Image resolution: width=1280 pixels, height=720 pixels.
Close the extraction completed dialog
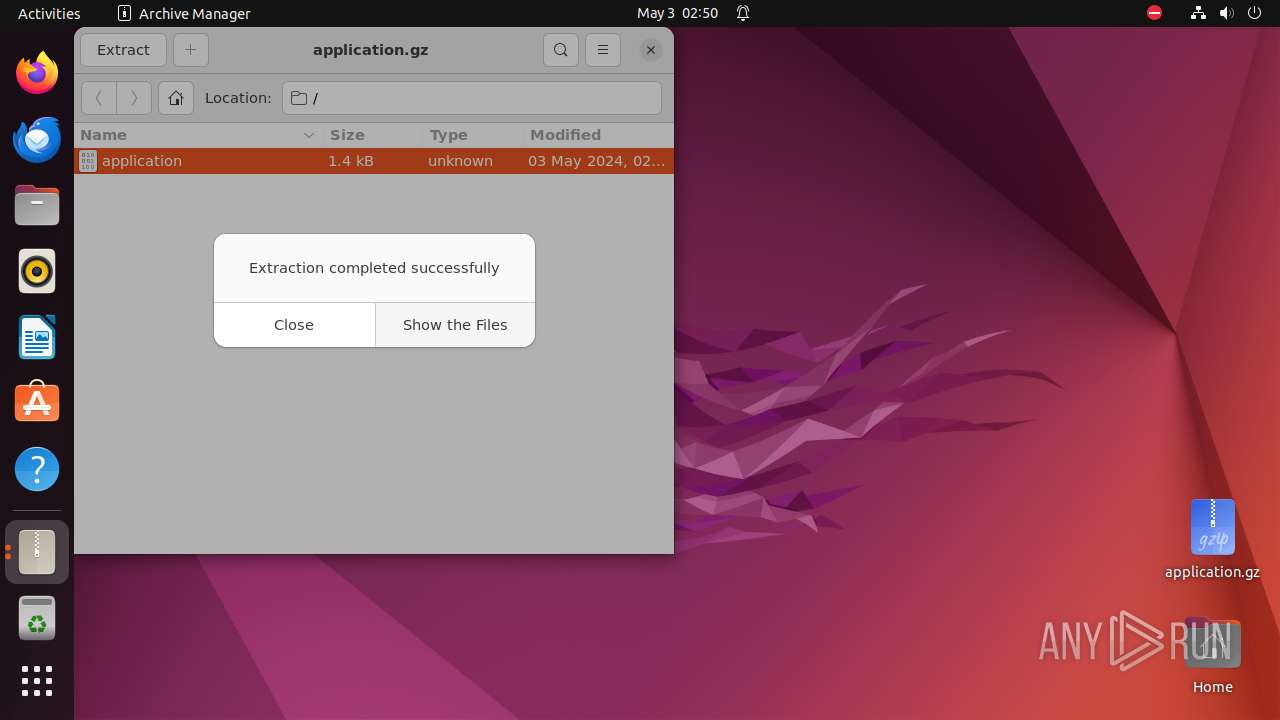(x=294, y=325)
